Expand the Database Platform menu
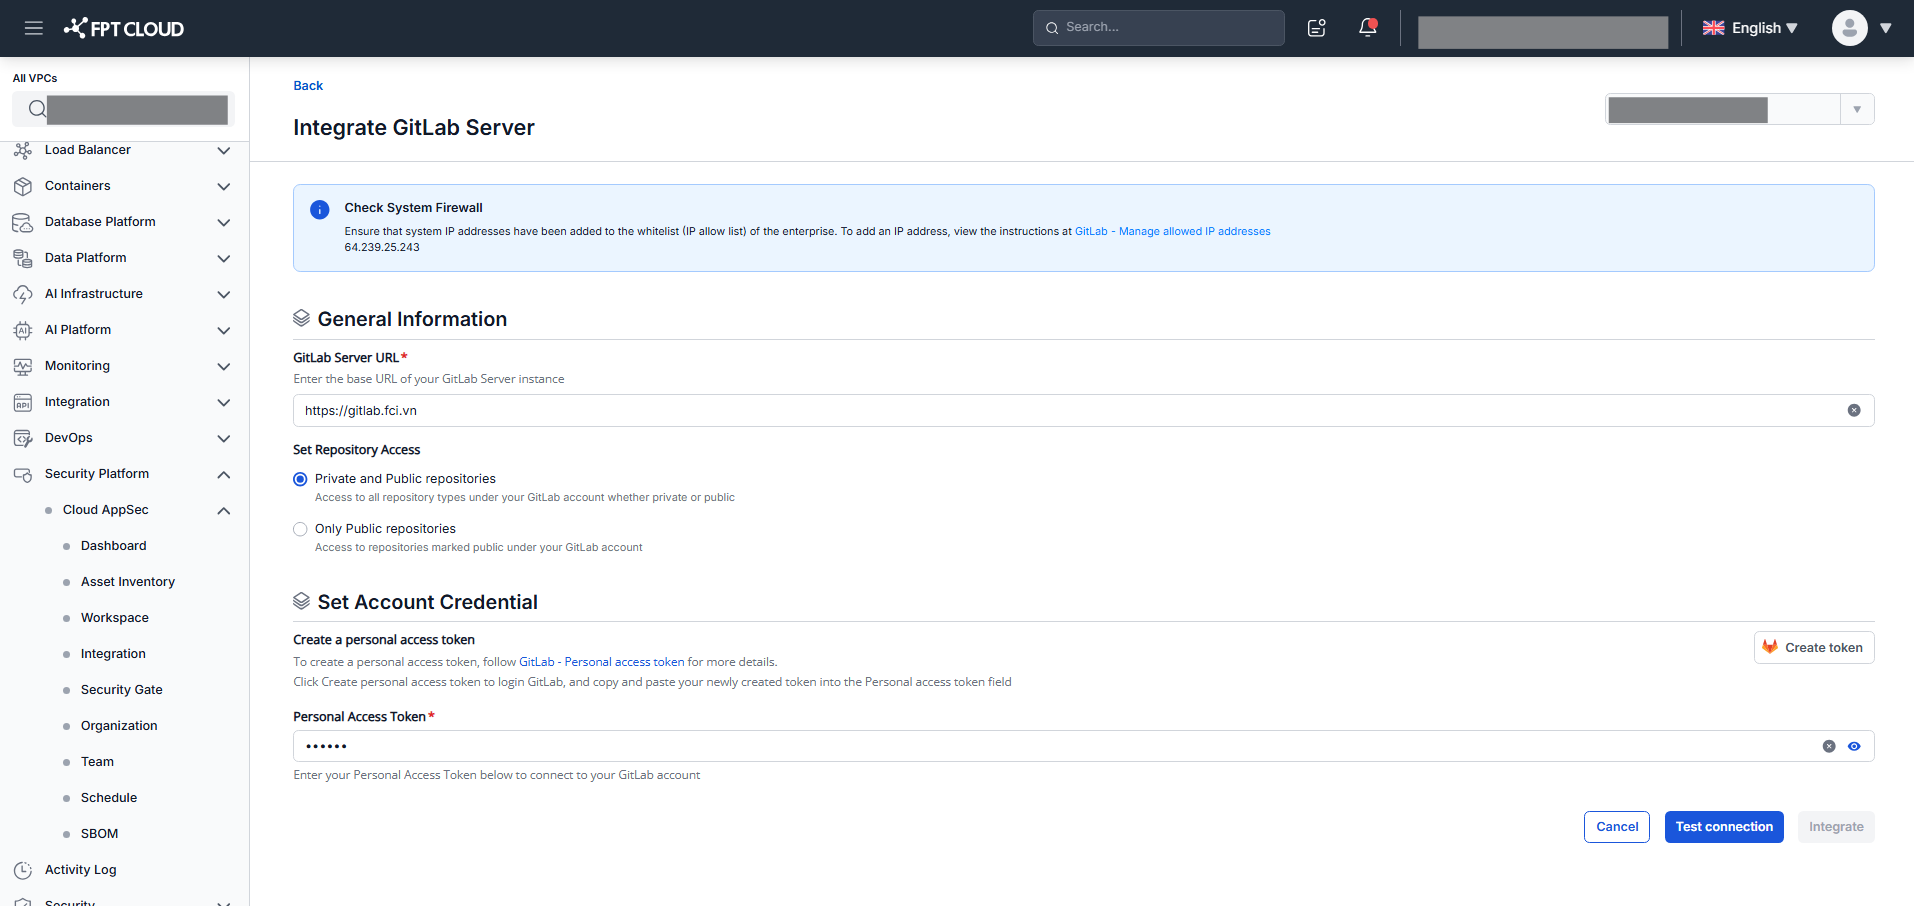This screenshot has width=1914, height=906. click(224, 222)
